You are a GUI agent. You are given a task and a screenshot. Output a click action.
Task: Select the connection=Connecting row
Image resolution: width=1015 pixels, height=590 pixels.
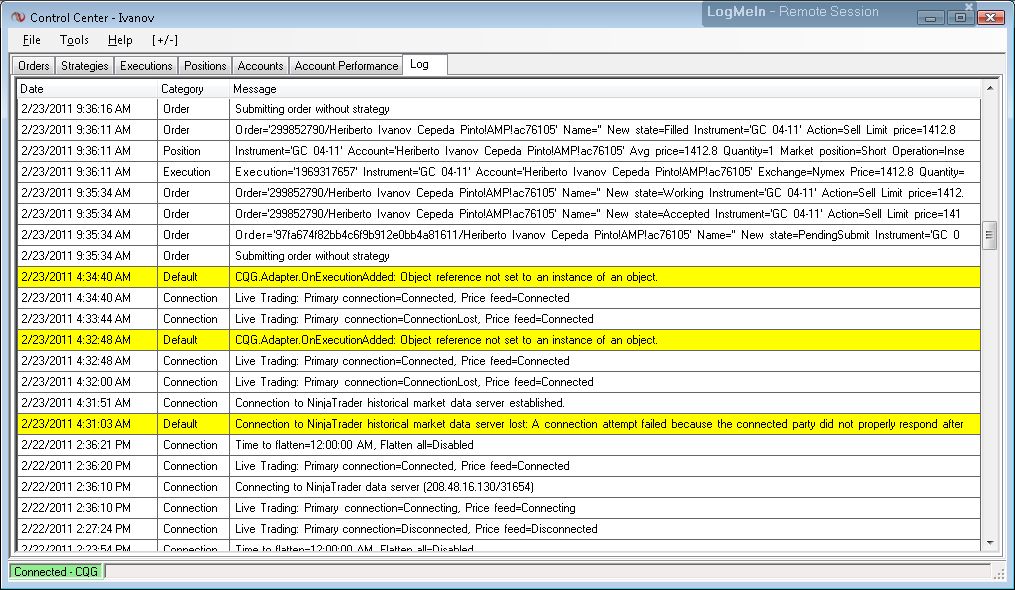point(498,508)
